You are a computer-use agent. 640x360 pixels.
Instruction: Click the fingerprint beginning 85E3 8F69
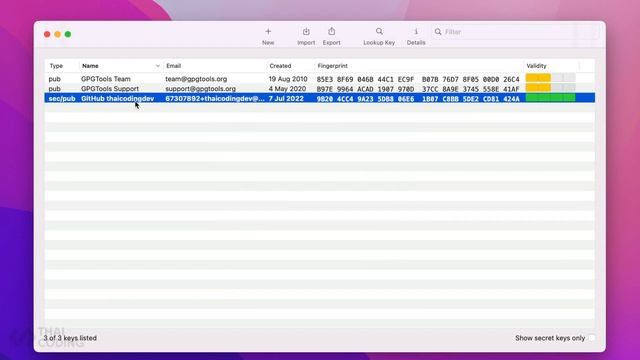418,79
